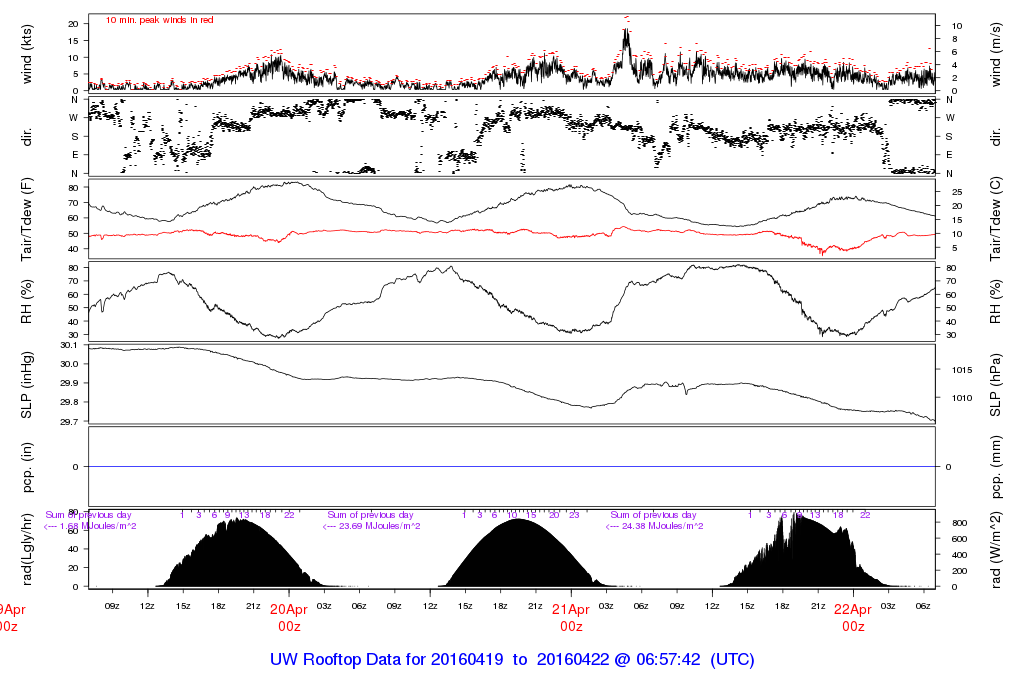Select the 'wind (m/s)' axis label
Screen dimensions: 1024x700
coord(995,54)
